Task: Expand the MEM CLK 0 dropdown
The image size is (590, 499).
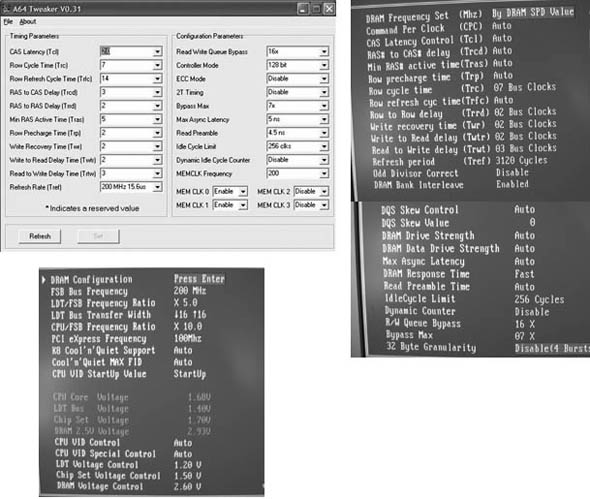Action: point(243,192)
